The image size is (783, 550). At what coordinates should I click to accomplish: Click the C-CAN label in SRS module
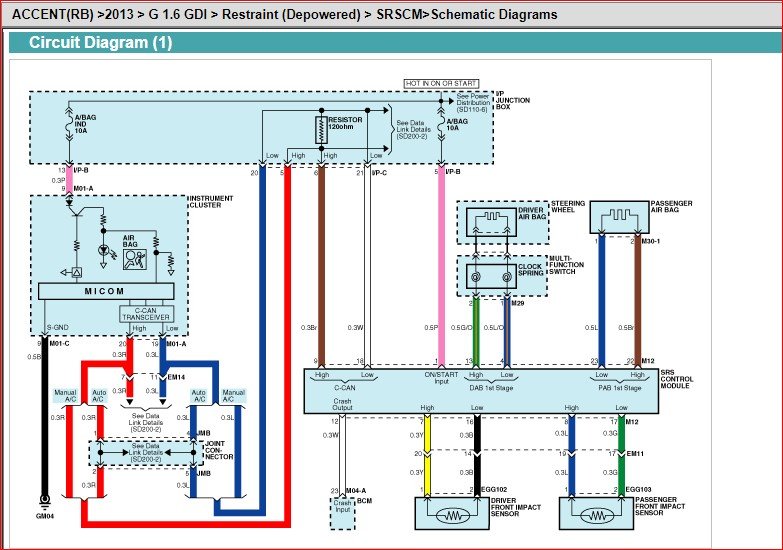(x=345, y=388)
